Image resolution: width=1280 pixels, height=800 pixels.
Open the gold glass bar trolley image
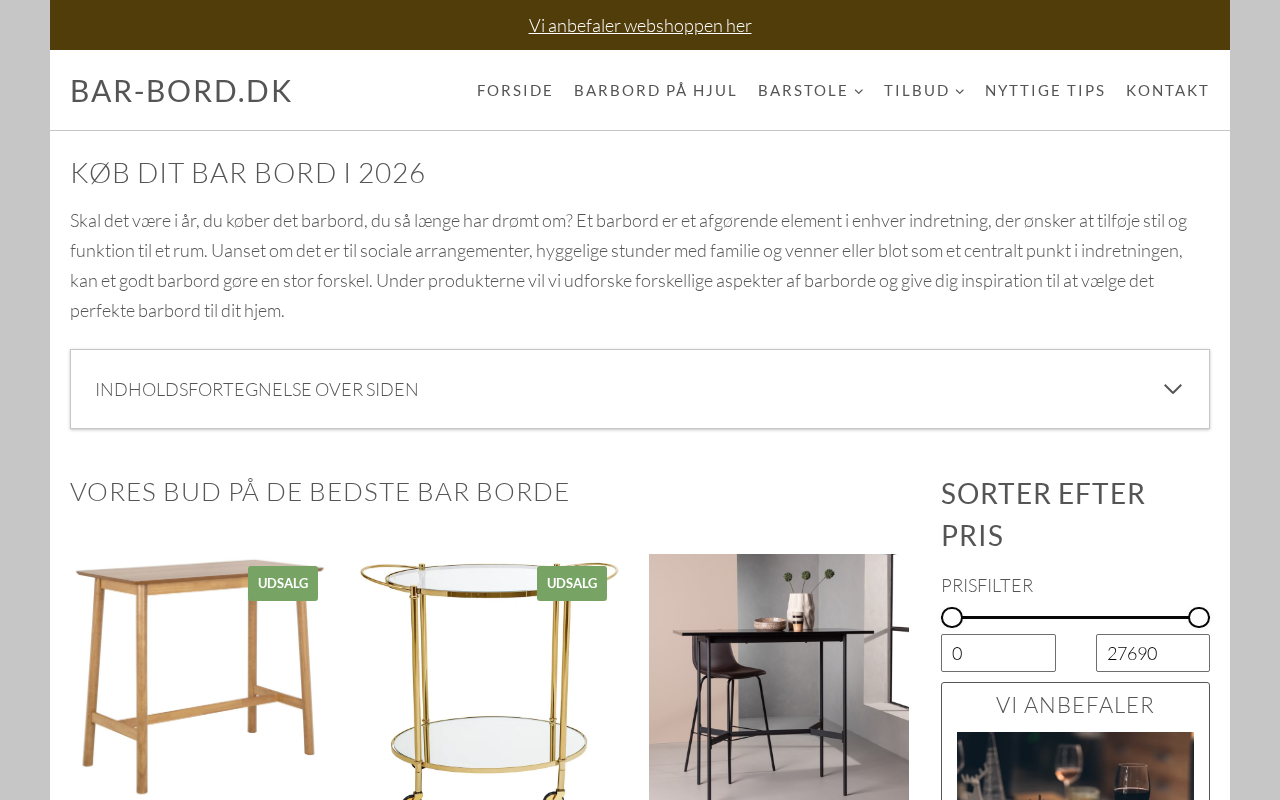coord(489,677)
